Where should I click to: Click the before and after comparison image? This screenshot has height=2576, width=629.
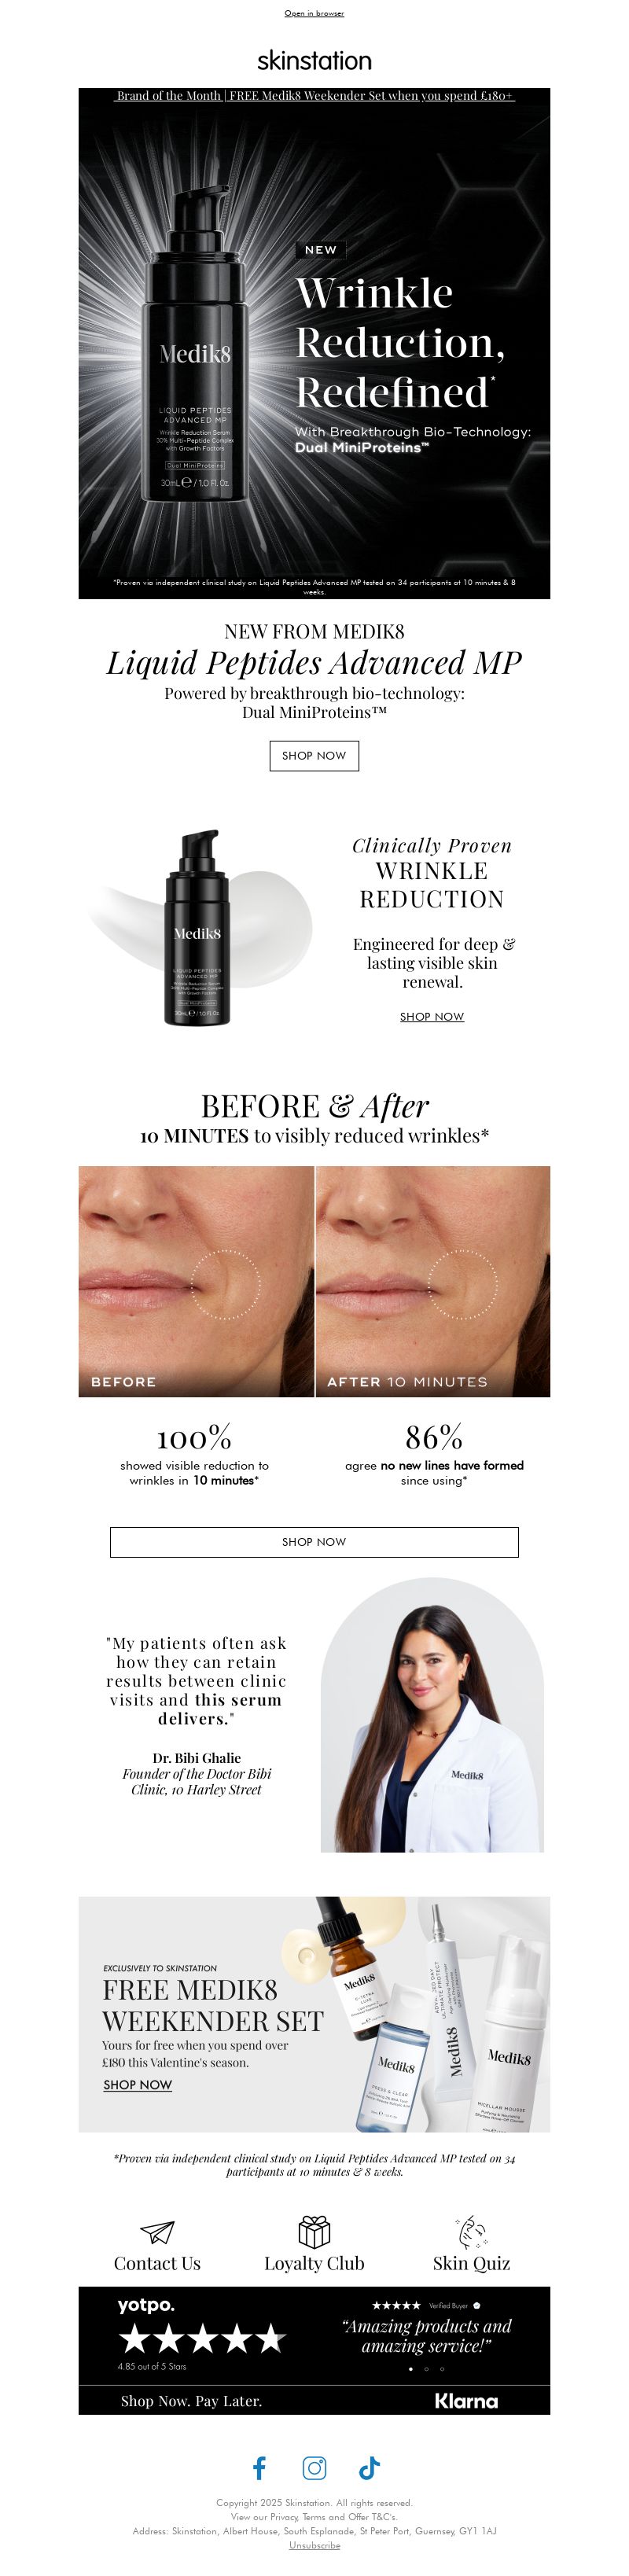click(314, 1281)
